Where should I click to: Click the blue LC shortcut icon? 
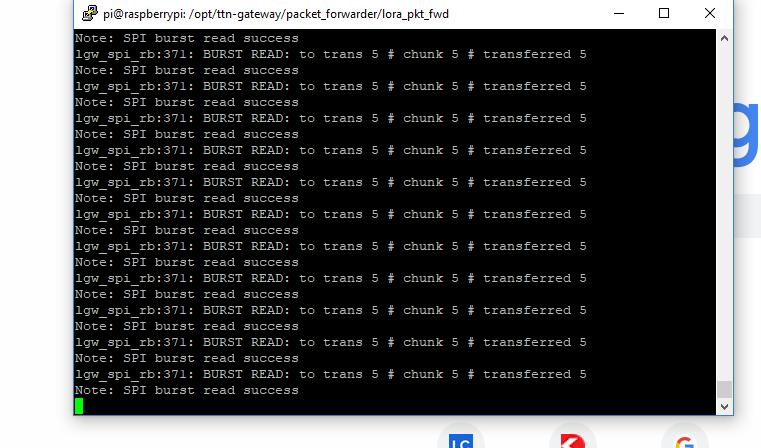[461, 440]
